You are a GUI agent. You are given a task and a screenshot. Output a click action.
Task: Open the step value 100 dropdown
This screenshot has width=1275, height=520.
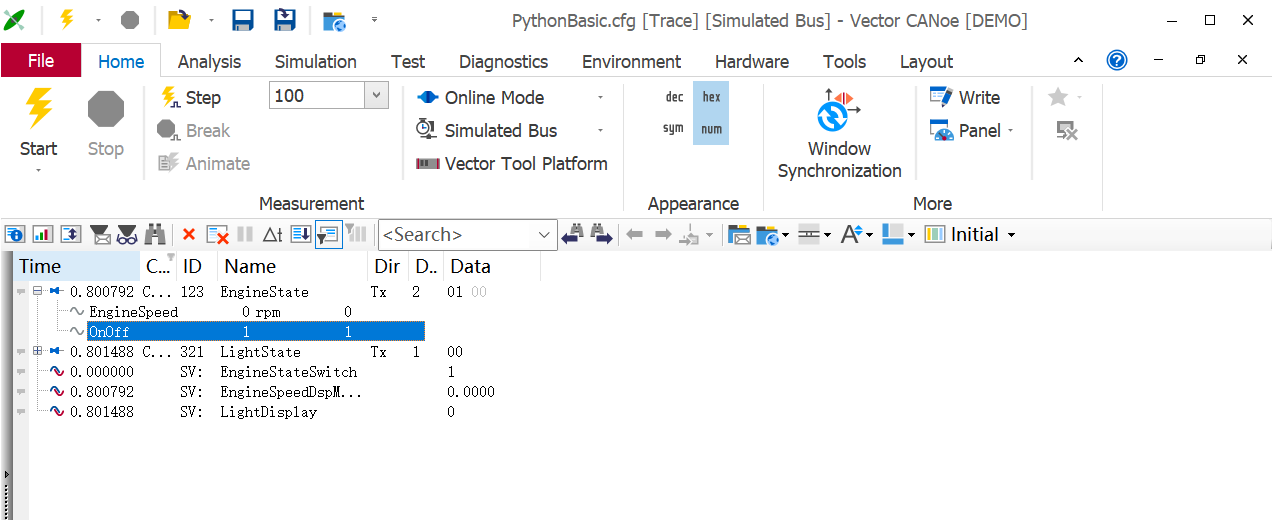coord(376,96)
